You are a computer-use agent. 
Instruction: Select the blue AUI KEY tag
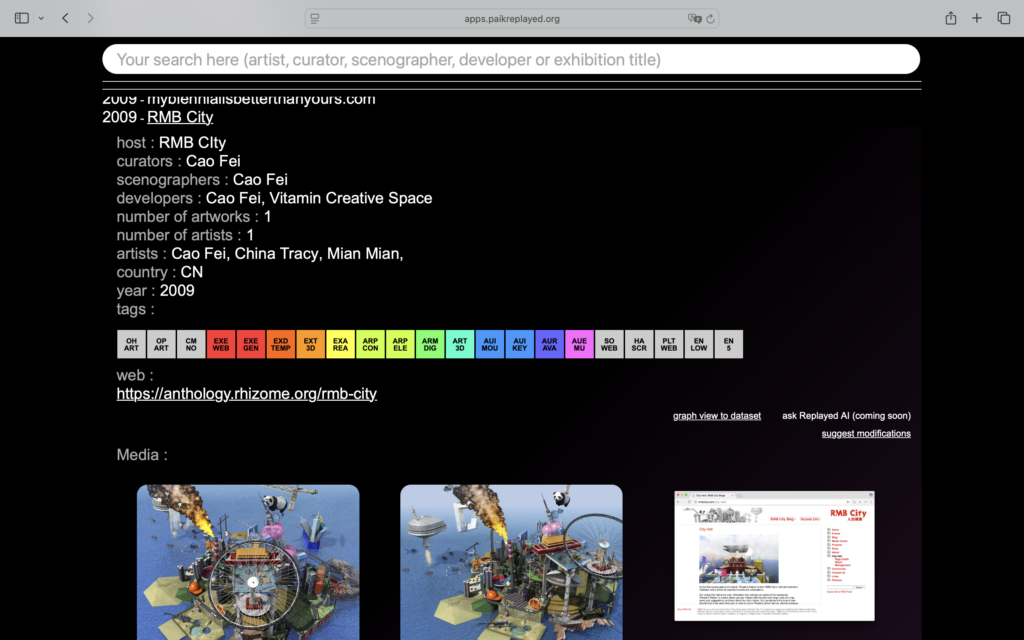(x=519, y=344)
